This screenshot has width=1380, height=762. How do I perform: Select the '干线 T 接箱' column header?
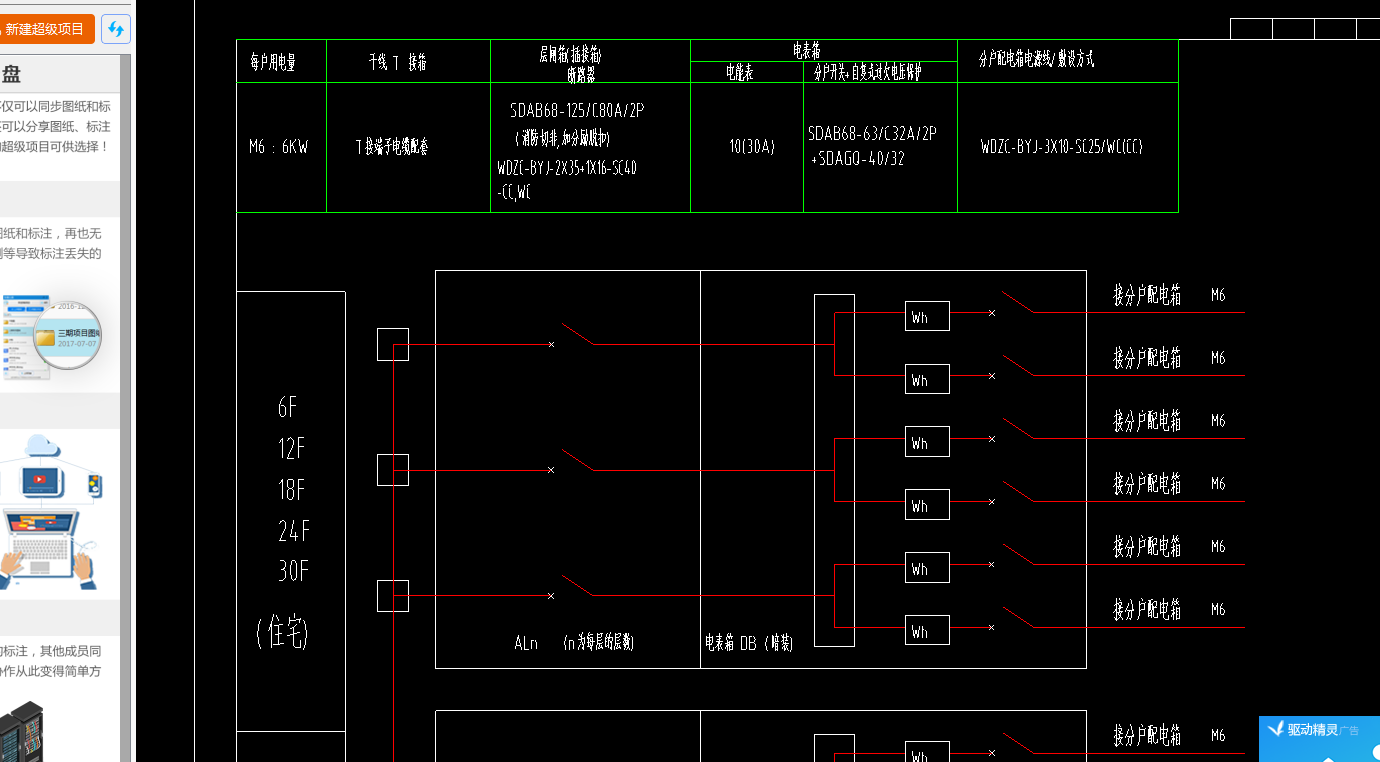[x=397, y=62]
